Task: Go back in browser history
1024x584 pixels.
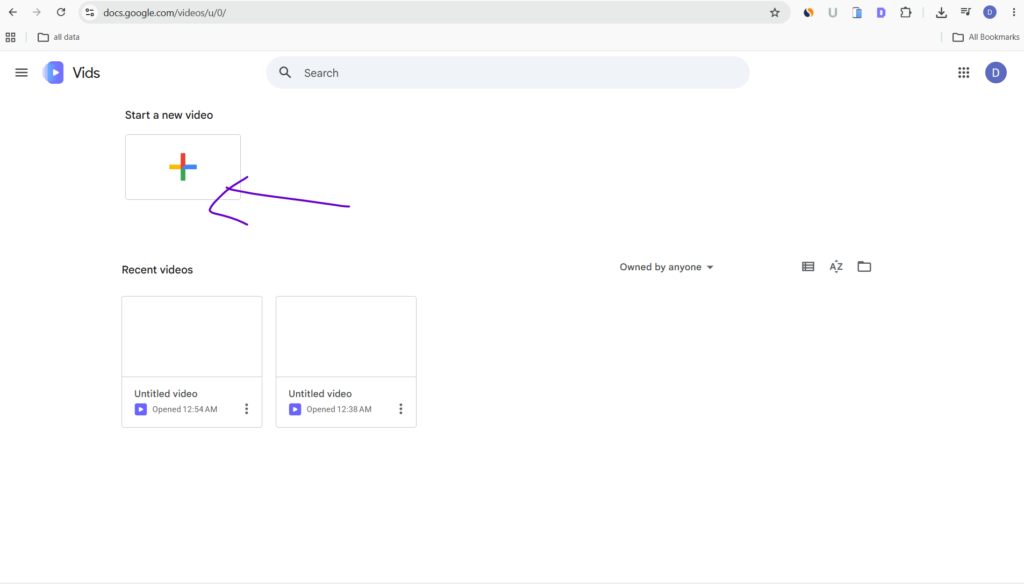Action: tap(12, 12)
